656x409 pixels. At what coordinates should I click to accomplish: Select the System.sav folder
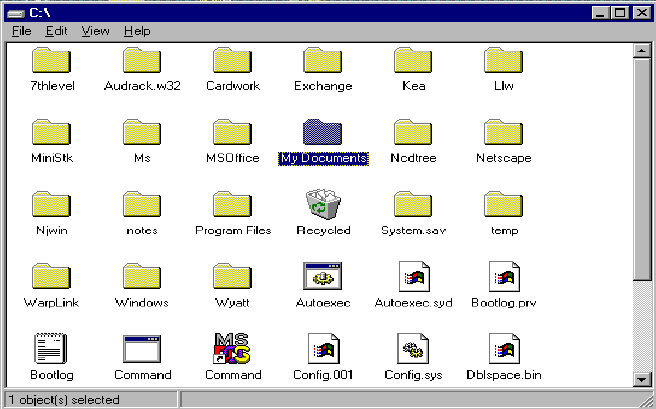tap(413, 204)
